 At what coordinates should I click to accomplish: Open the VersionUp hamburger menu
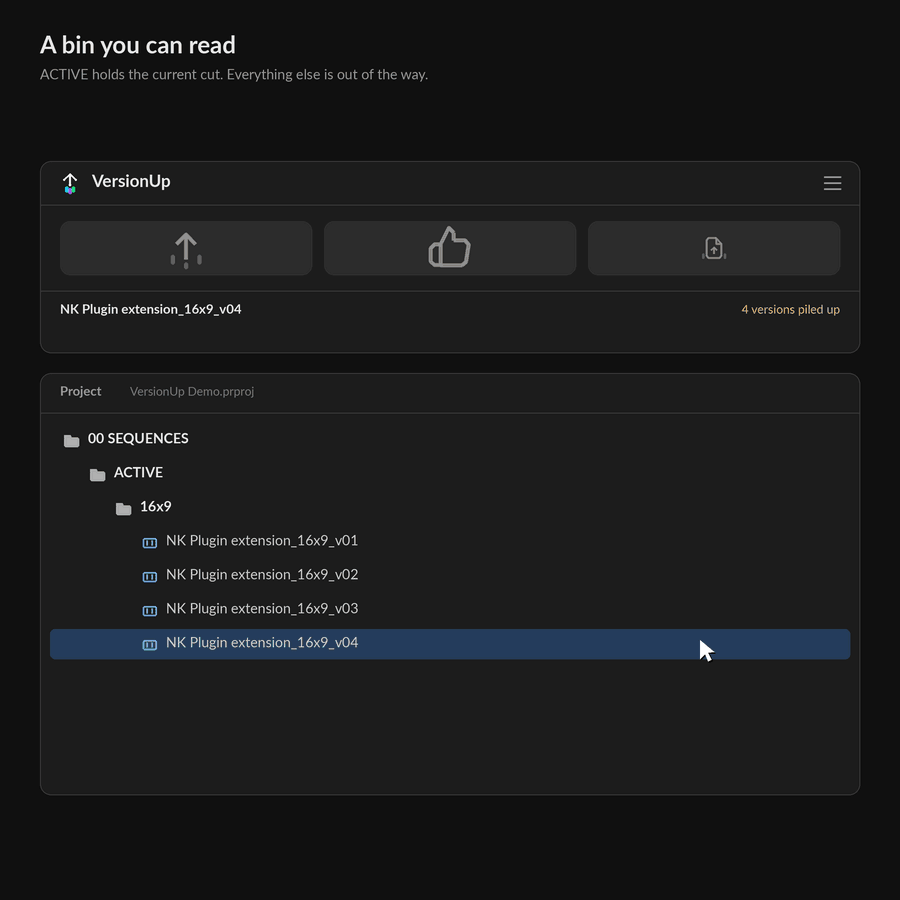pyautogui.click(x=832, y=183)
